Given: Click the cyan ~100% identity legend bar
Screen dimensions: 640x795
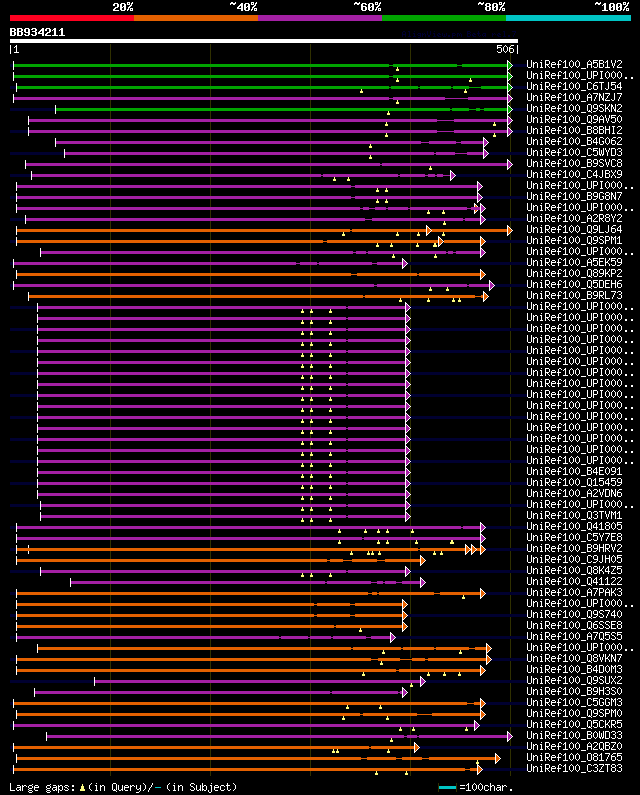Looking at the screenshot, I should (568, 18).
